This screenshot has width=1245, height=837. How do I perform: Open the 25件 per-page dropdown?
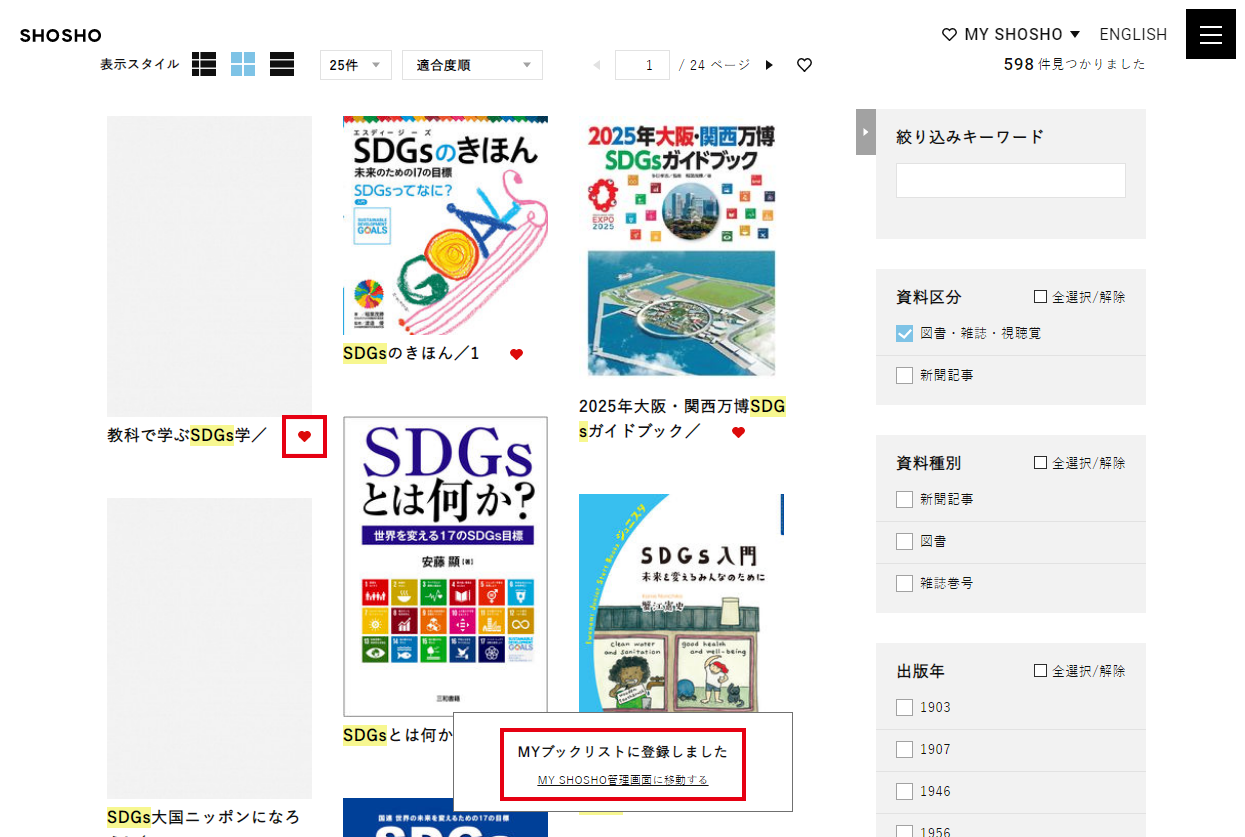coord(356,65)
